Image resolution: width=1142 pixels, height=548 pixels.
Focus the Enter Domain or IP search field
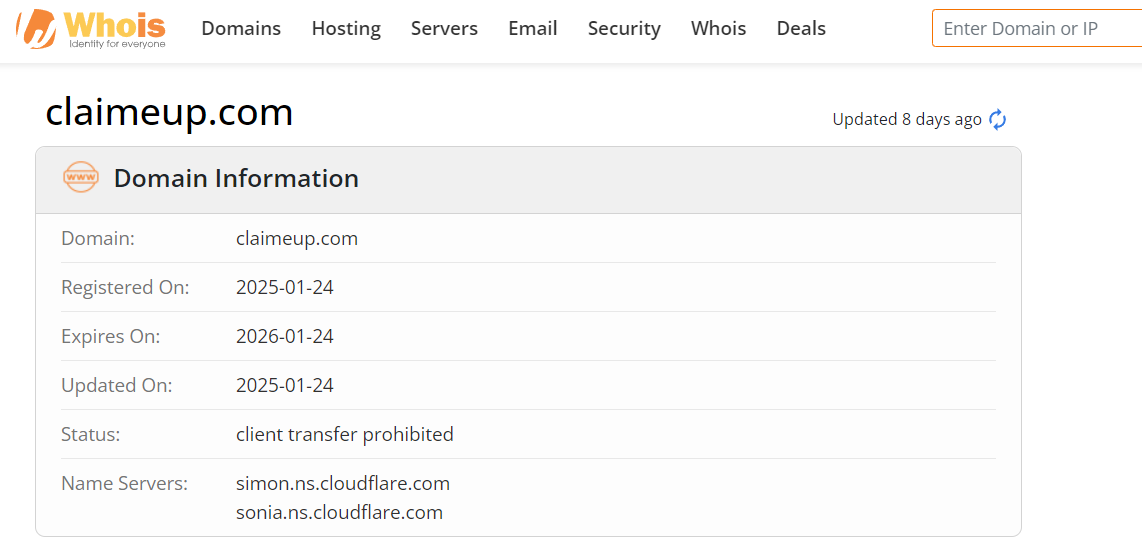pyautogui.click(x=1035, y=29)
